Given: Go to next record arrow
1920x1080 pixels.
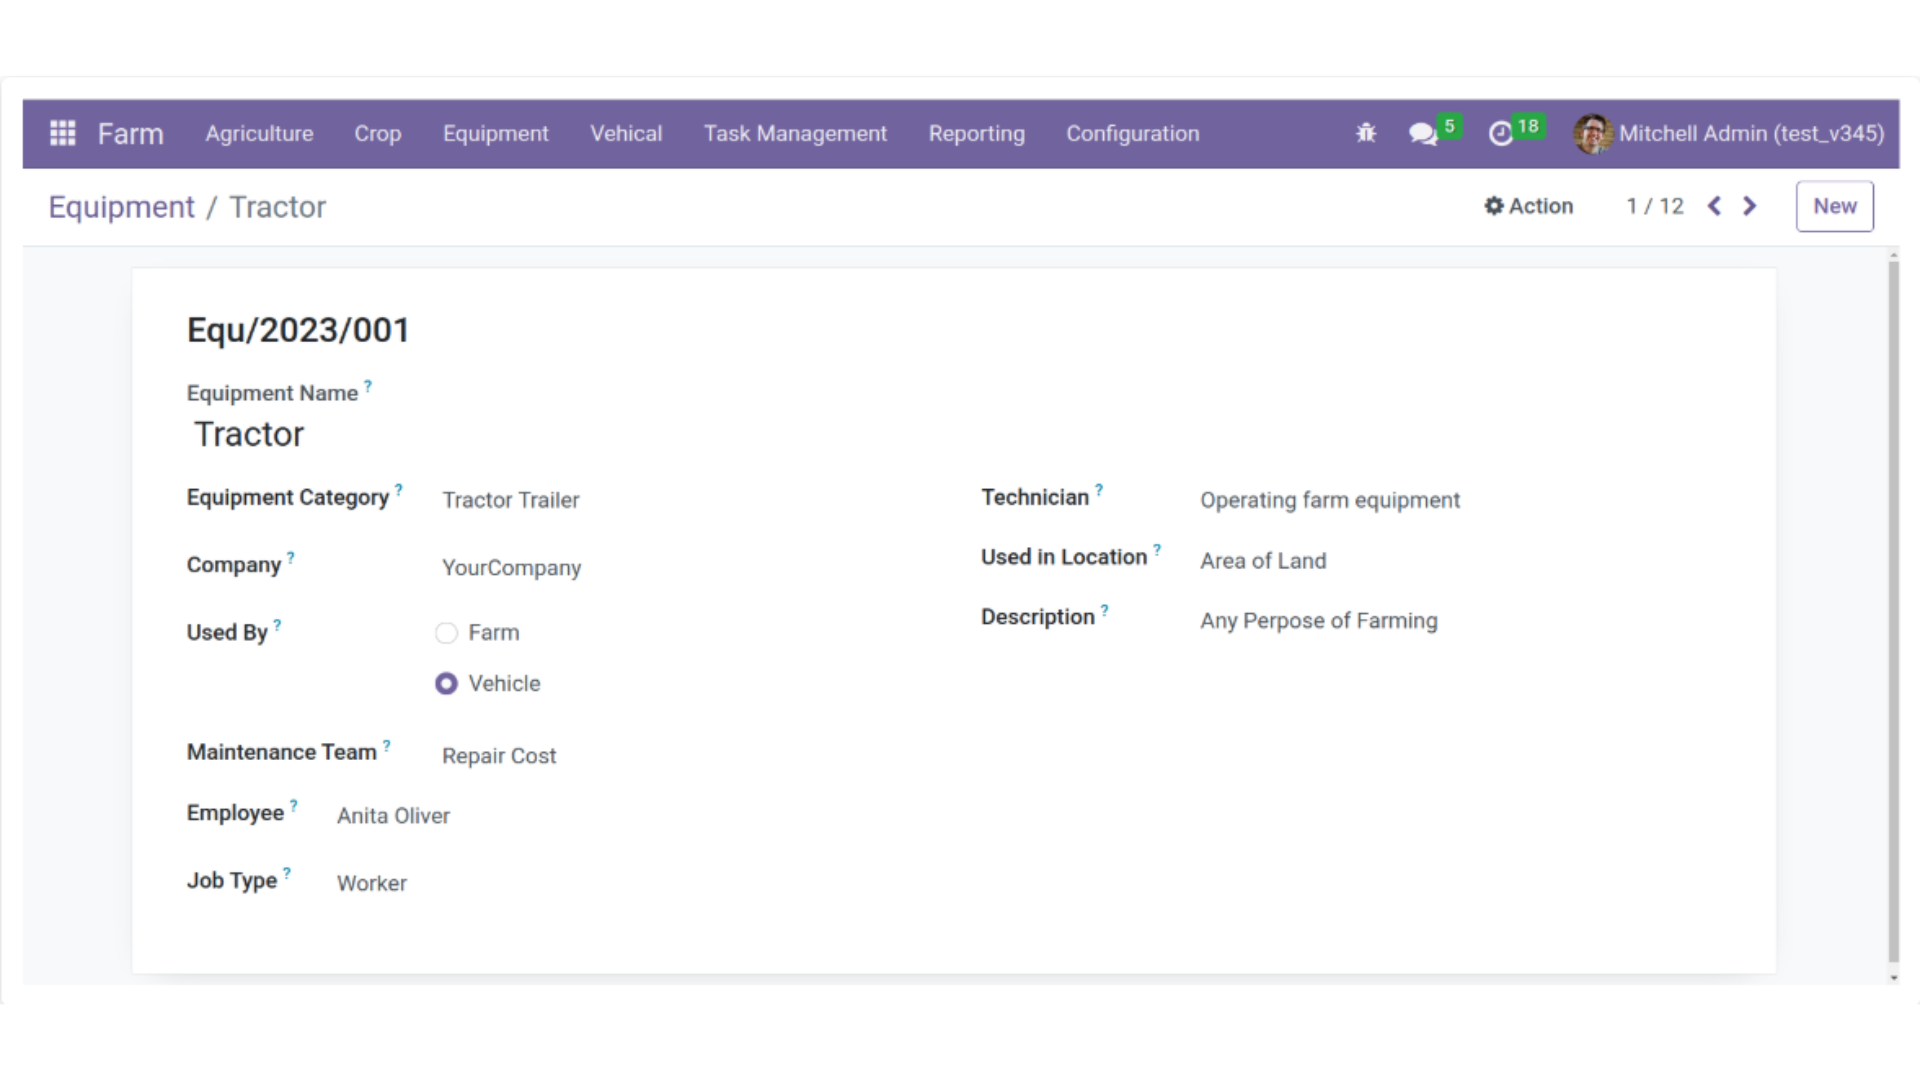Looking at the screenshot, I should pyautogui.click(x=1749, y=206).
